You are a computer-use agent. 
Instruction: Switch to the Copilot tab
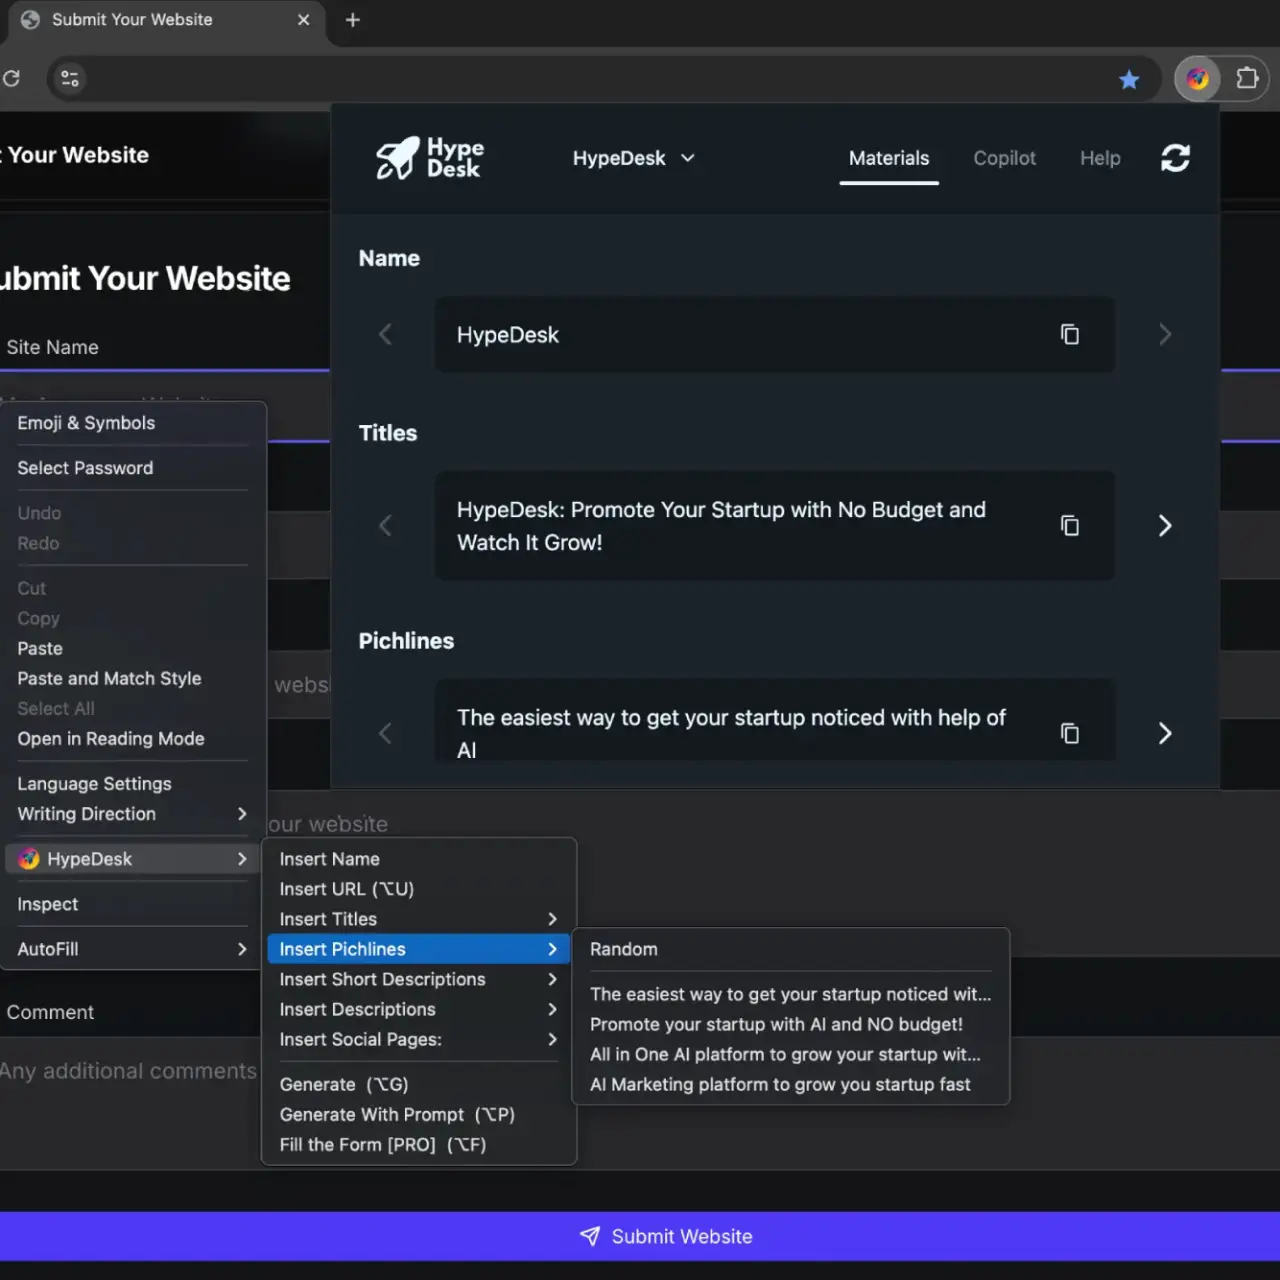click(x=1005, y=158)
